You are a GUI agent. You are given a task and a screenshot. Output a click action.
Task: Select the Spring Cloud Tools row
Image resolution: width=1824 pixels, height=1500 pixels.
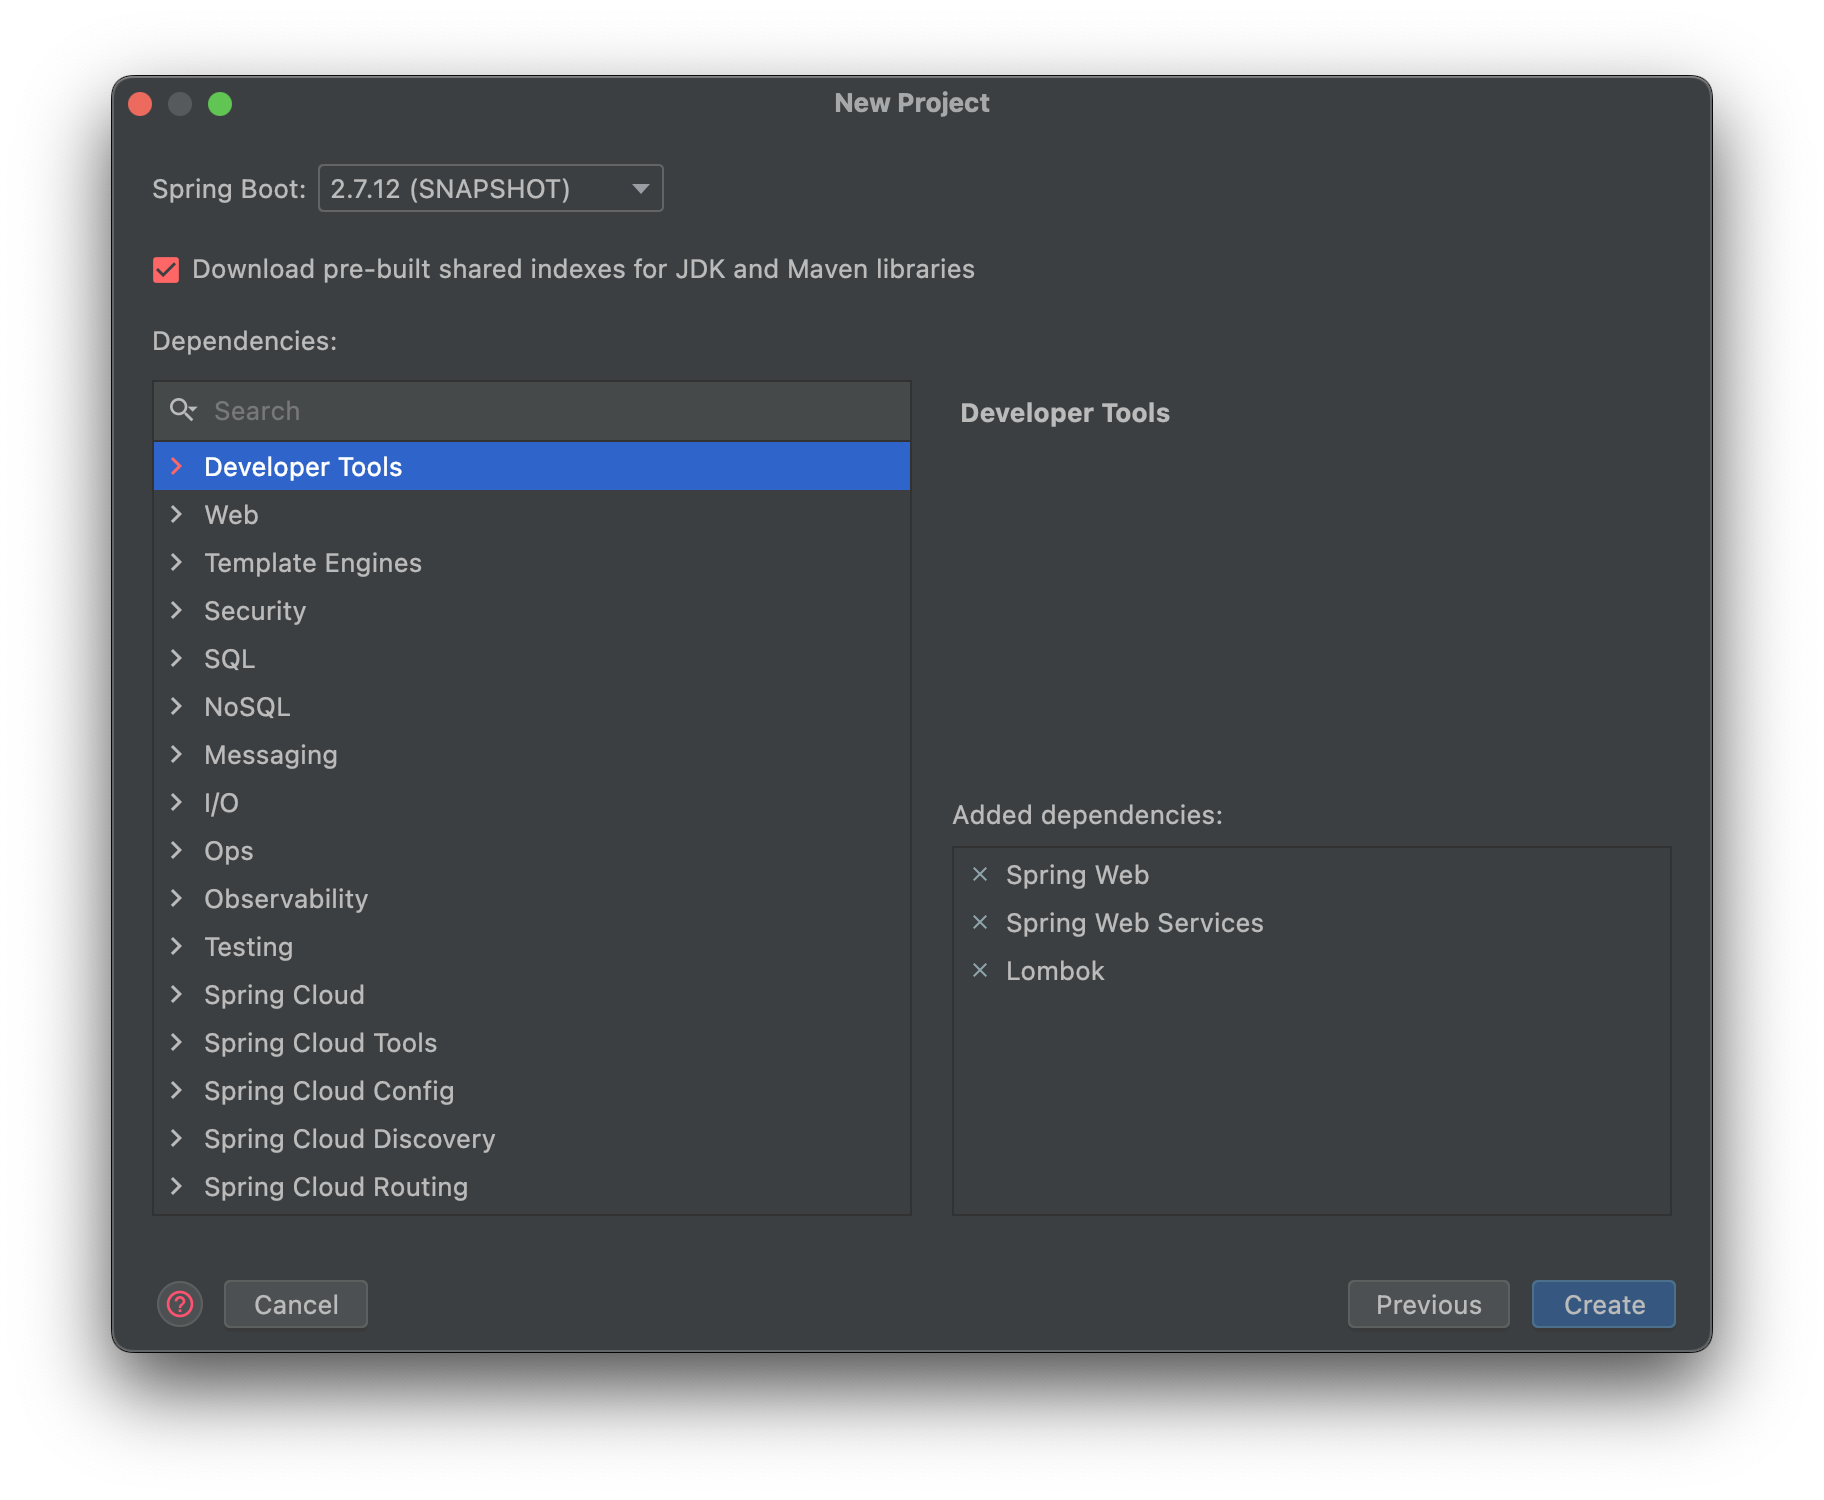532,1042
